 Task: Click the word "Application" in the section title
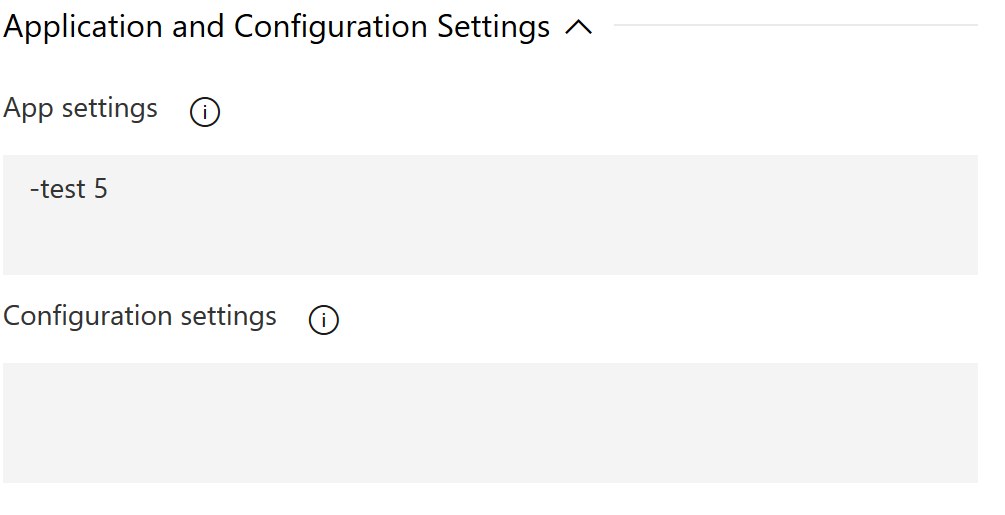(84, 27)
